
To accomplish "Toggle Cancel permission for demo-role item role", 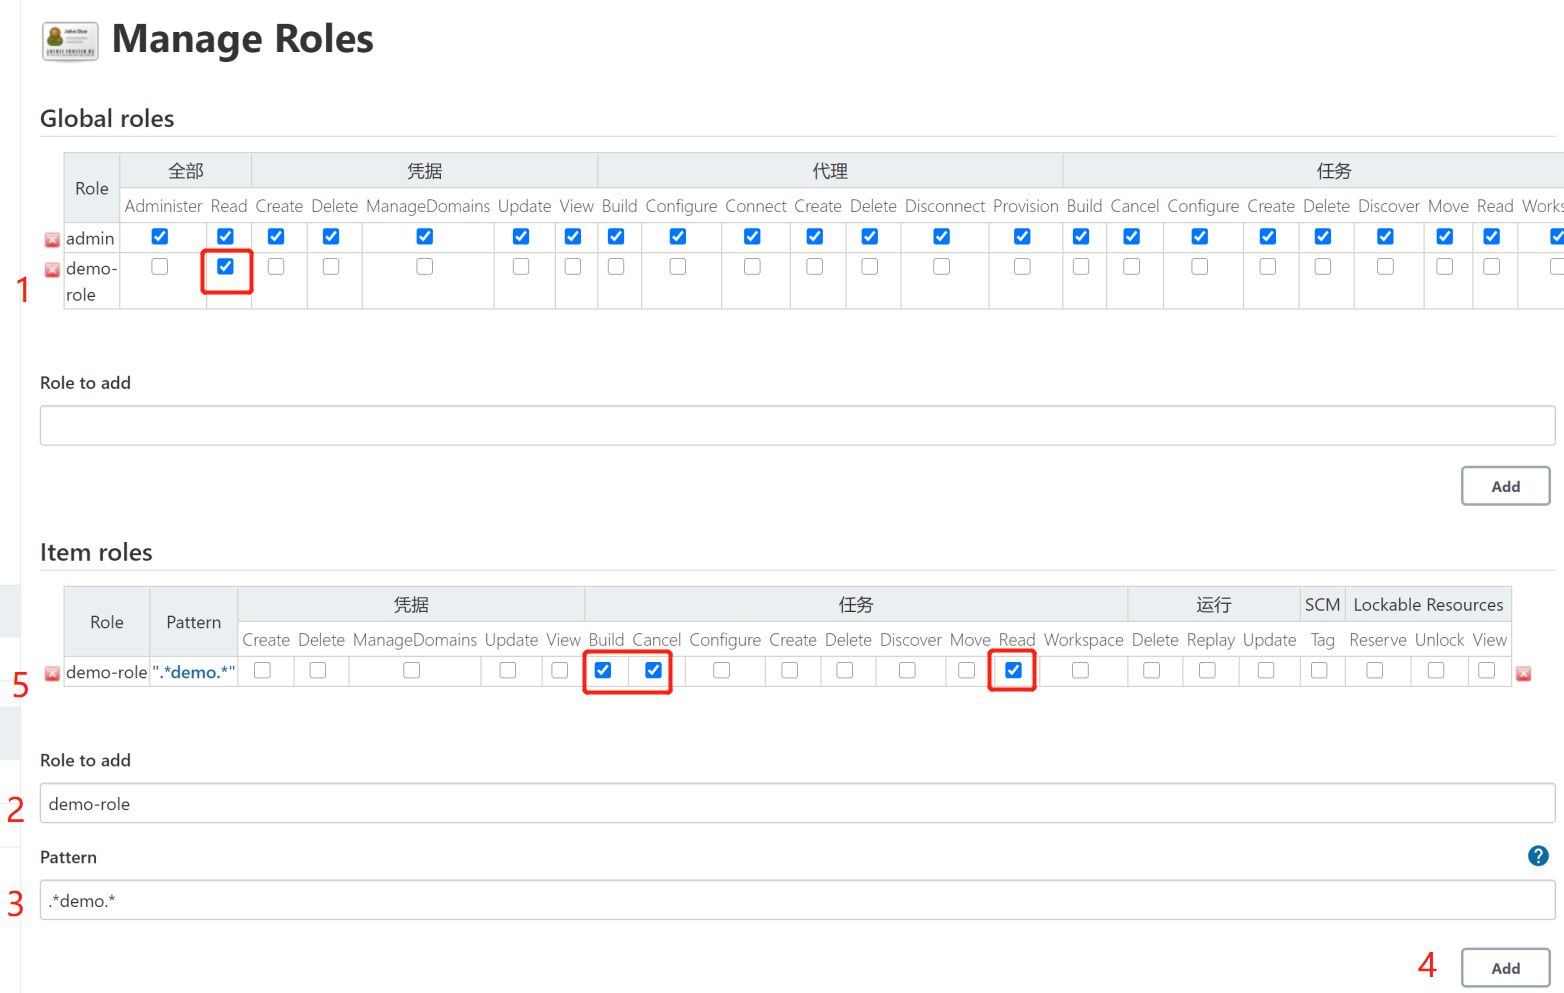I will (653, 670).
